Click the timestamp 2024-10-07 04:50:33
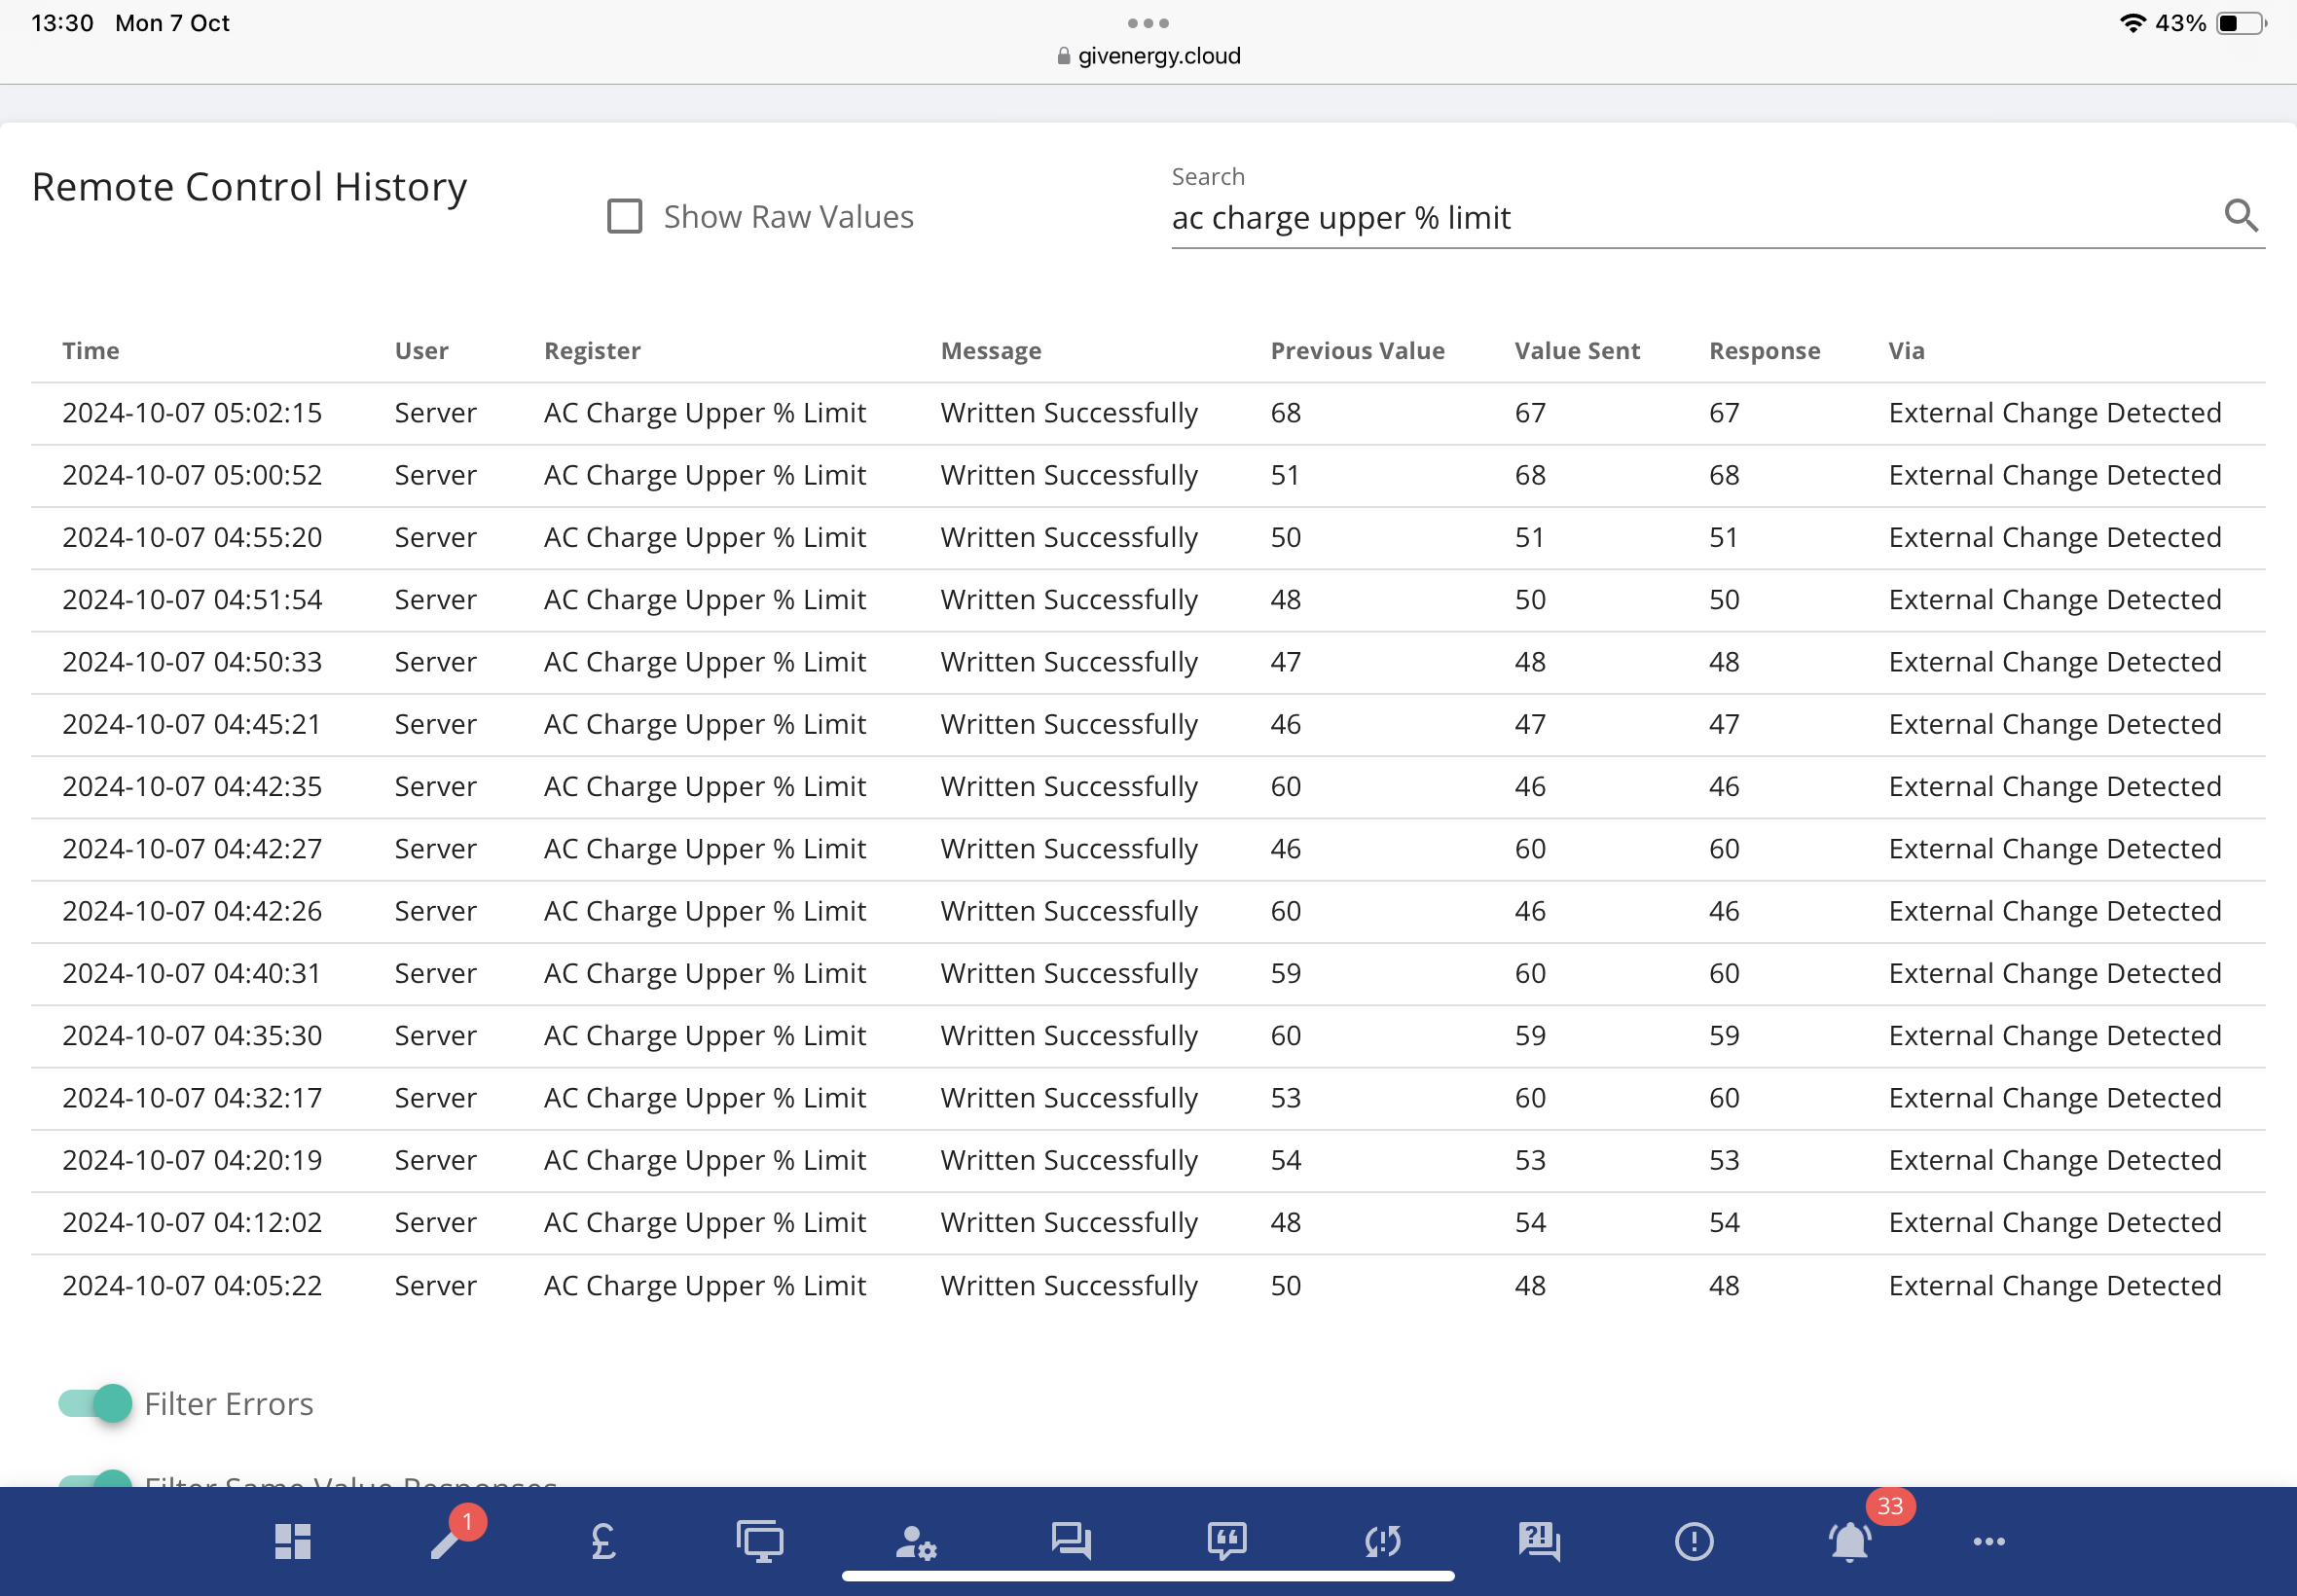 point(192,662)
